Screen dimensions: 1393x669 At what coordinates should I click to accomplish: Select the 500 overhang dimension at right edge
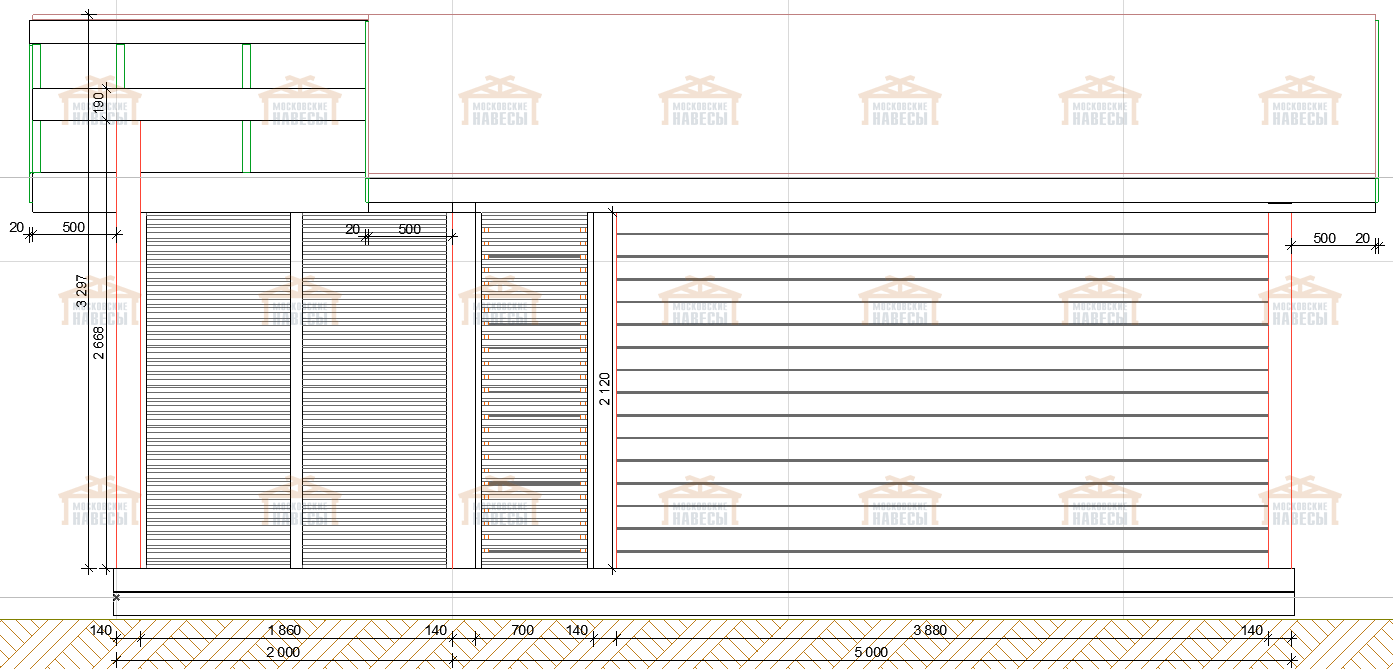point(1324,238)
